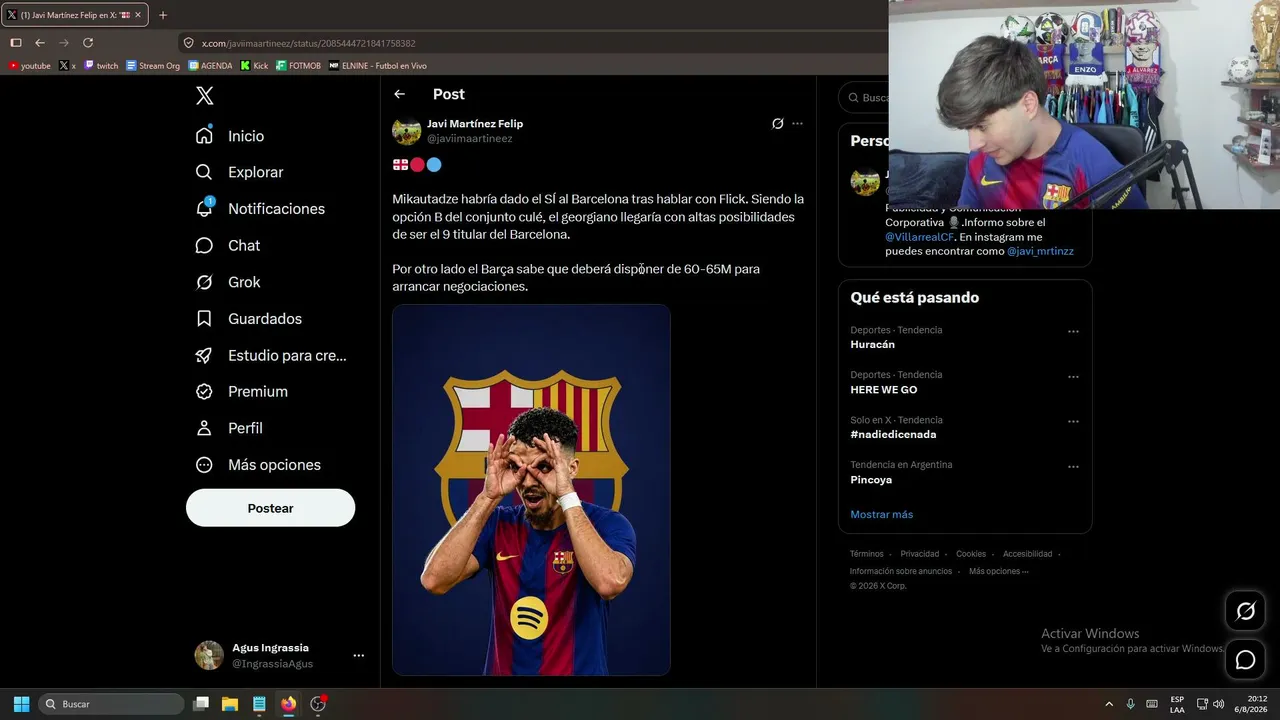
Task: Expand Más opciones footer link
Action: click(x=998, y=571)
